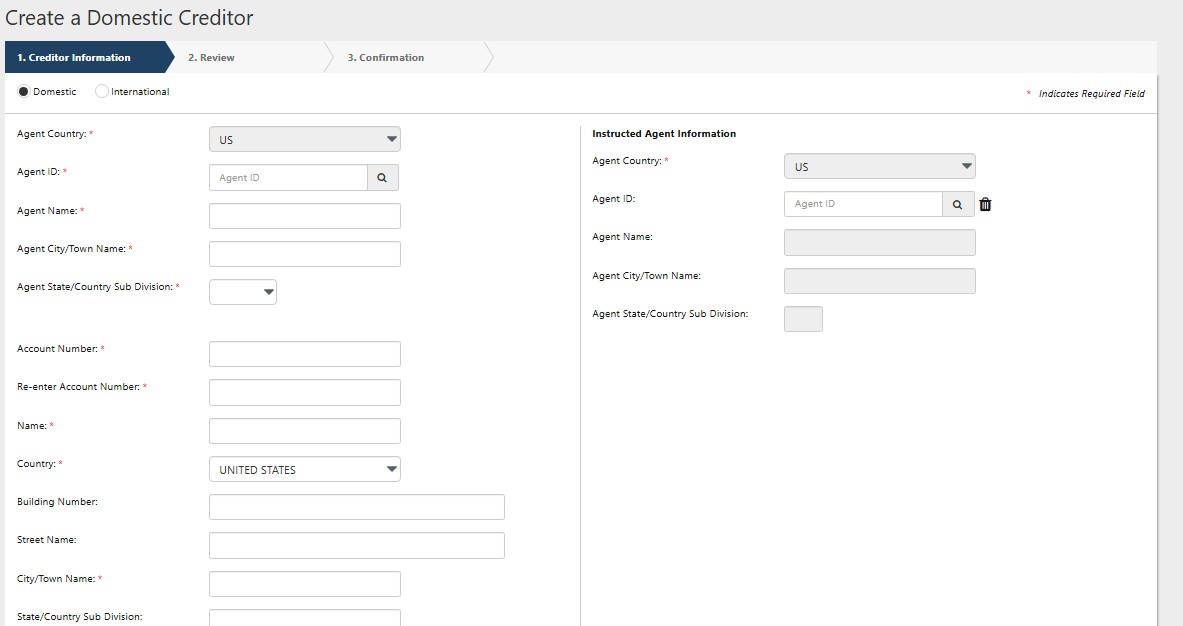
Task: Click the Instructed Agent ID text field
Action: [863, 204]
